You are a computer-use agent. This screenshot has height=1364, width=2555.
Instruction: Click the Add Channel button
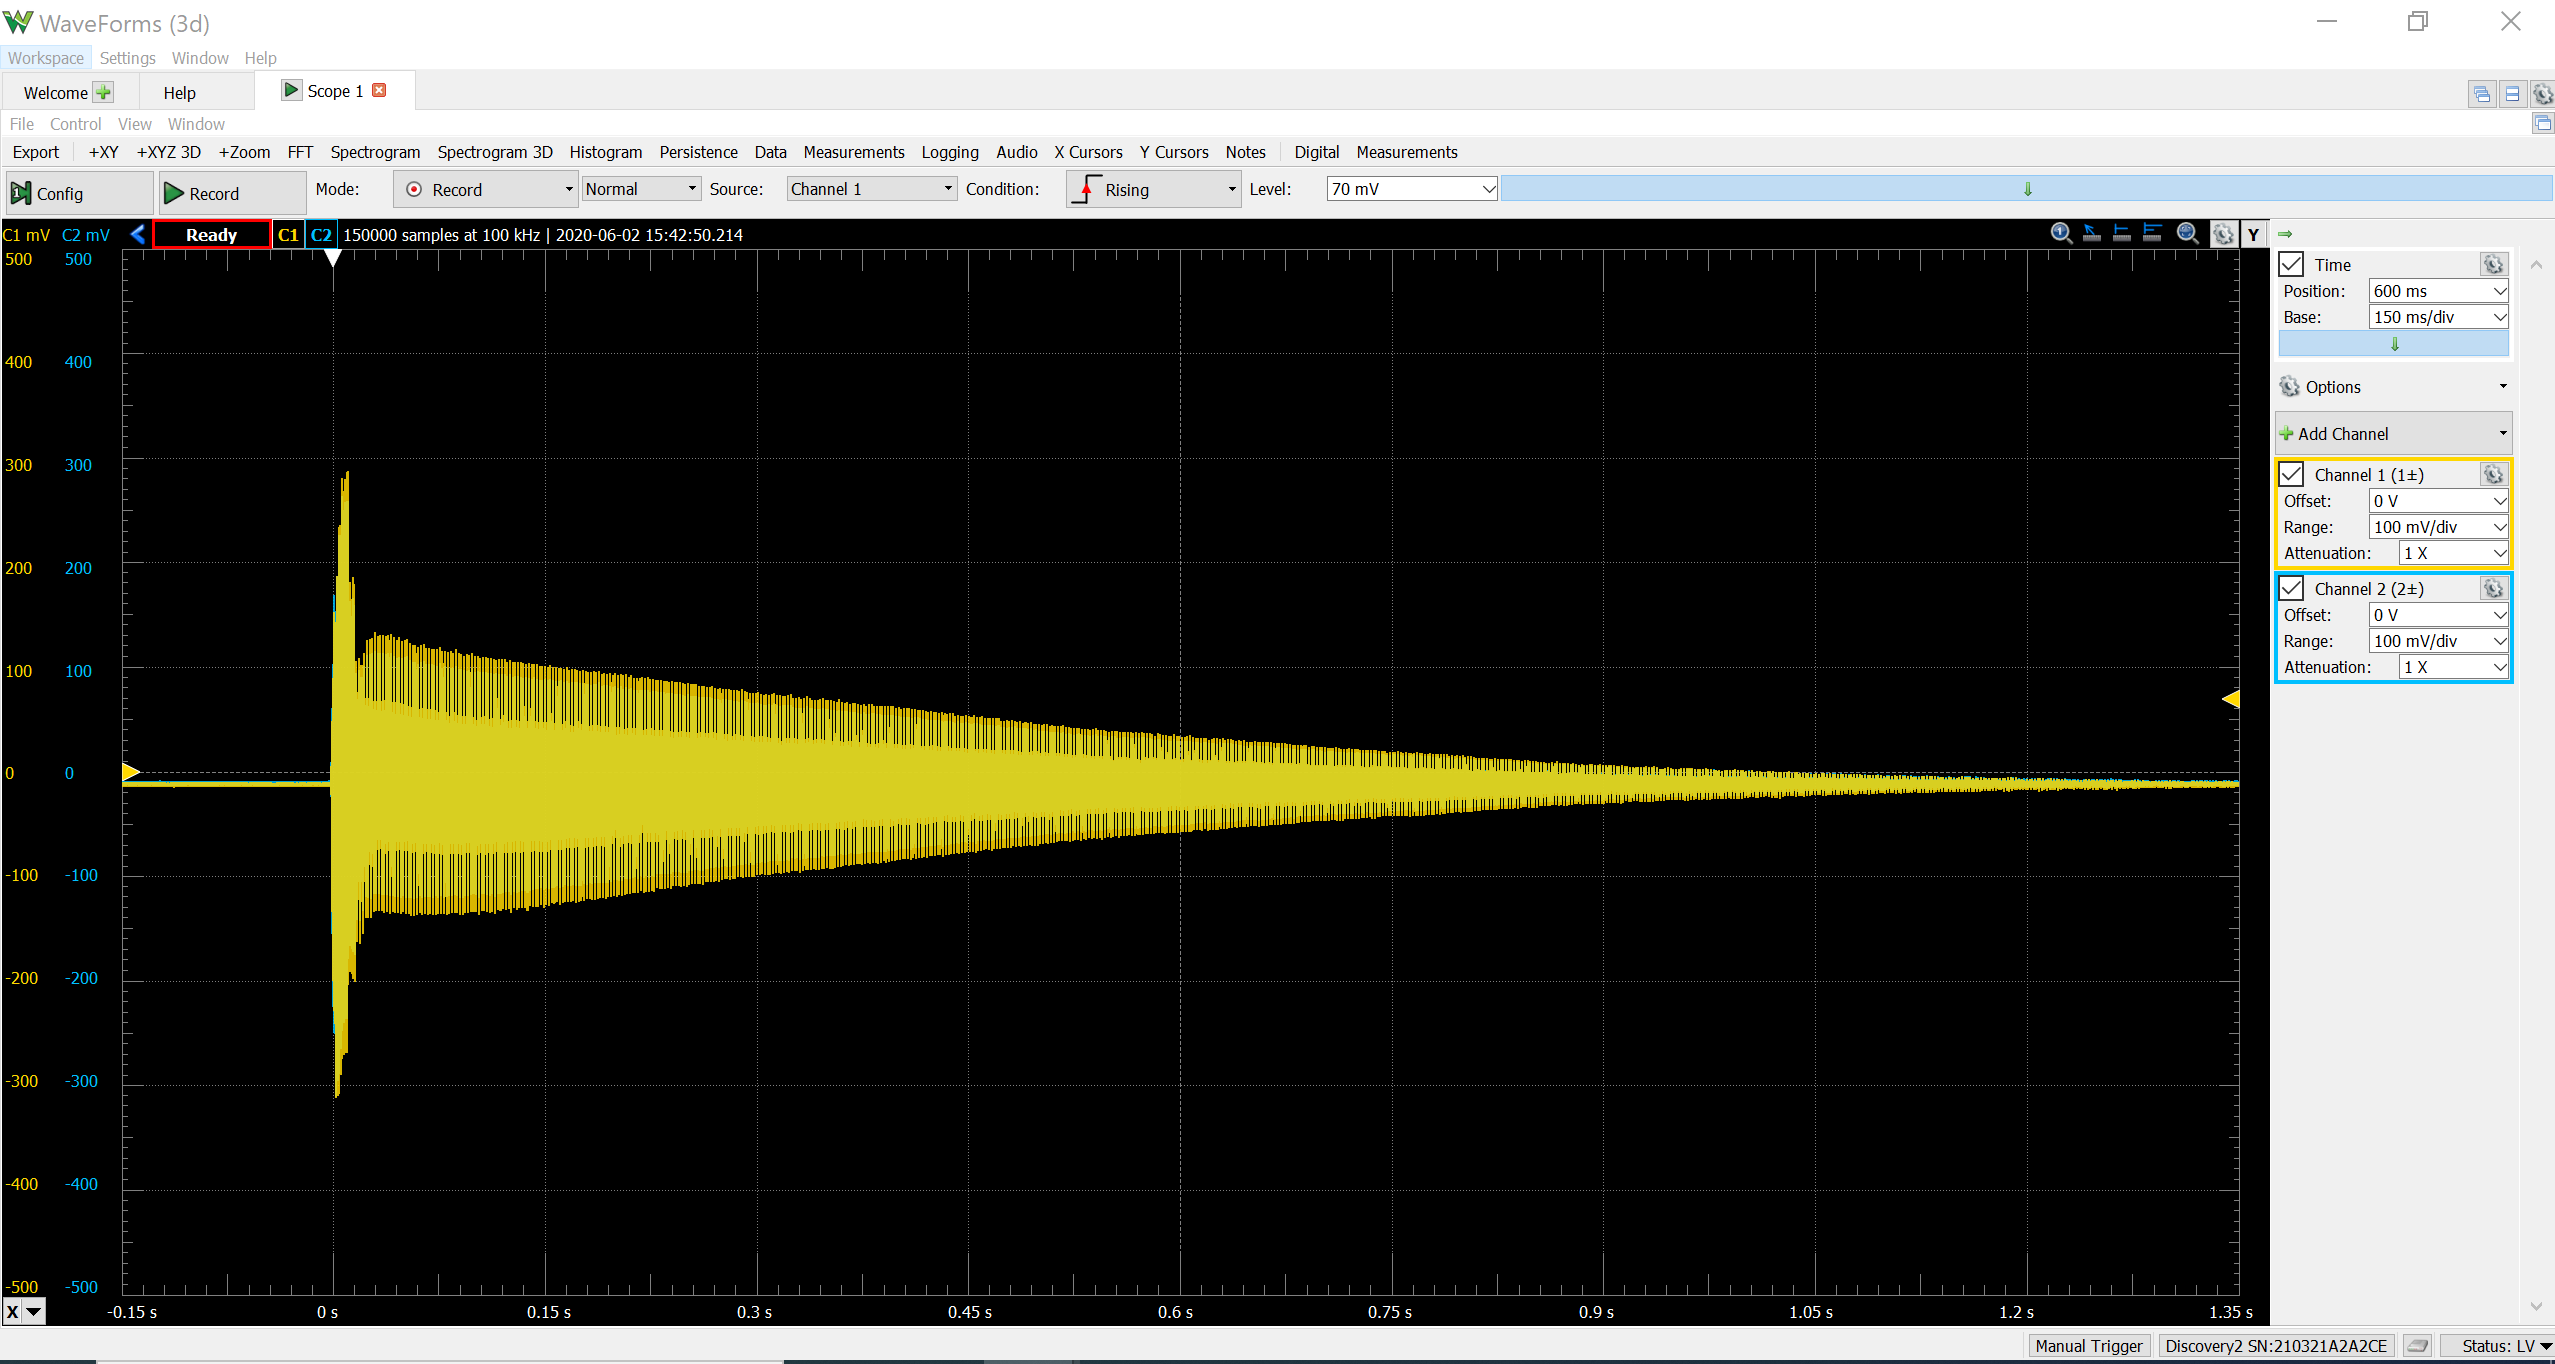(2393, 433)
